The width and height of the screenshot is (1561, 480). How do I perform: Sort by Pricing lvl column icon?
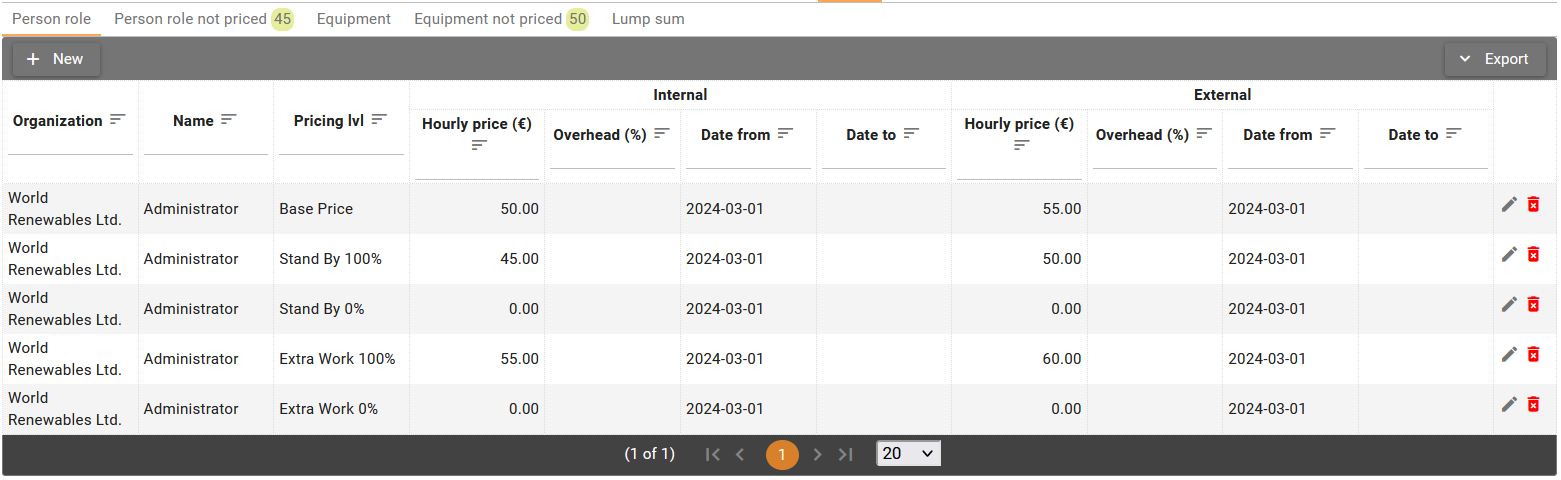tap(379, 119)
